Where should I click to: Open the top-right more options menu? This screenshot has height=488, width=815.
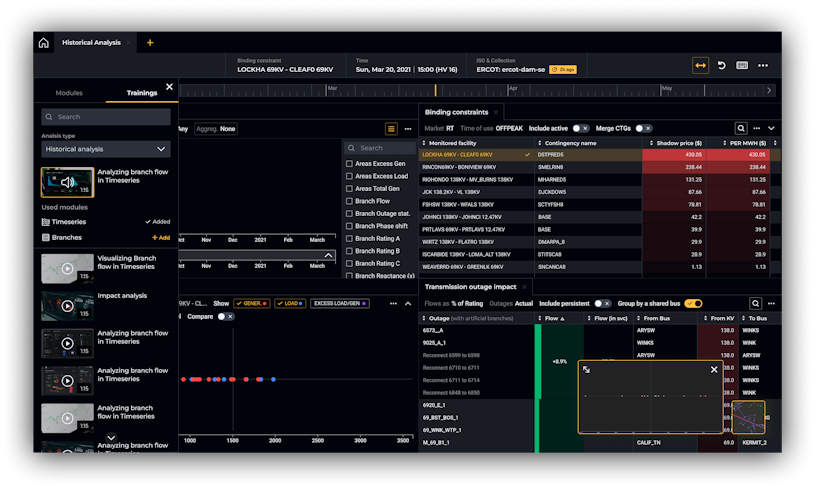pos(763,65)
